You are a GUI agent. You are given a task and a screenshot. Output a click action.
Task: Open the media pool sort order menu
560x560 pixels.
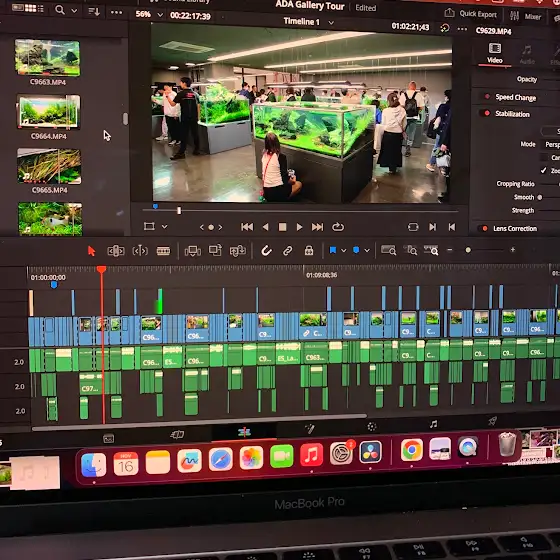(x=94, y=11)
